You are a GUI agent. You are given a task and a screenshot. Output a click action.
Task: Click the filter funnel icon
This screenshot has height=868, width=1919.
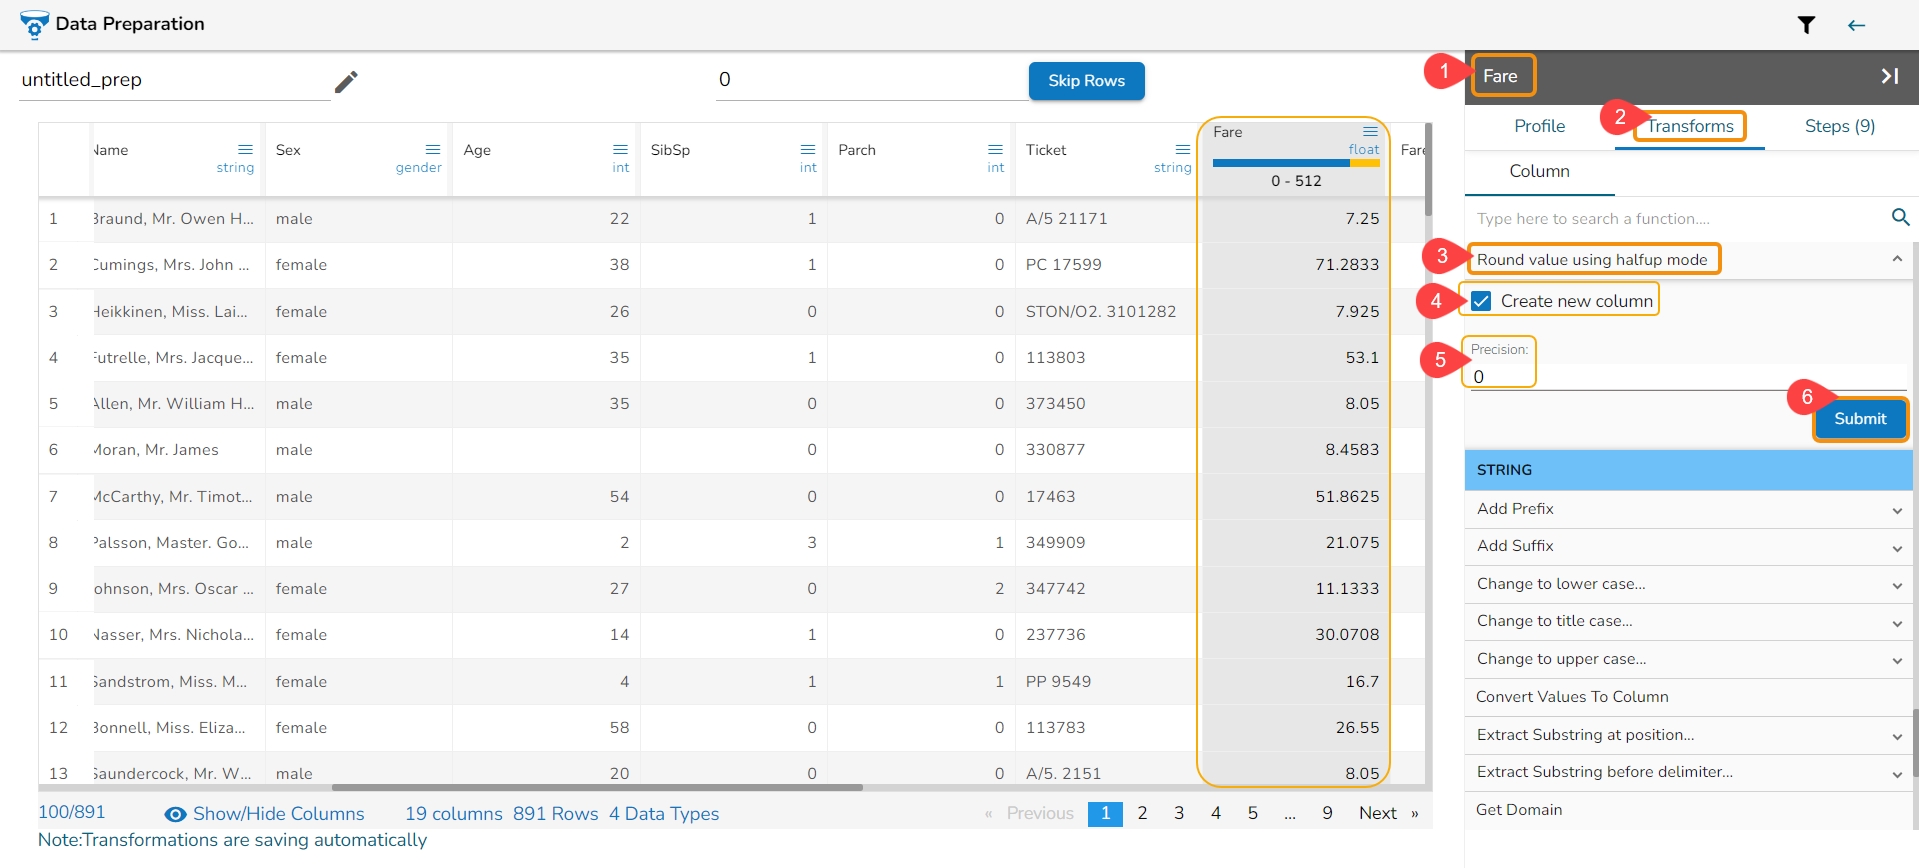tap(1806, 25)
